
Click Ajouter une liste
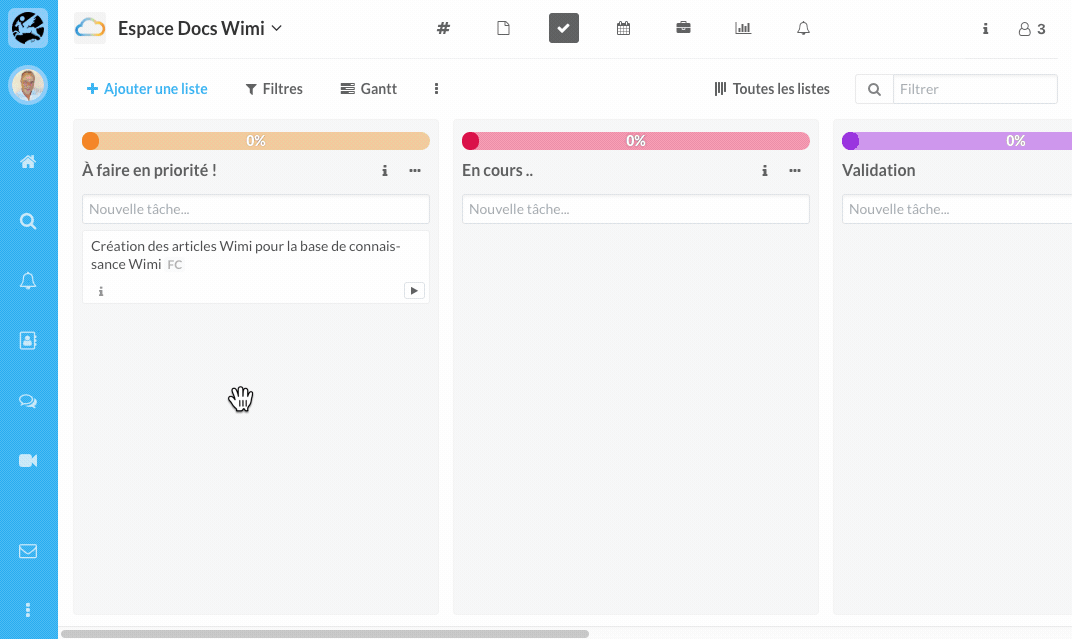pos(147,89)
